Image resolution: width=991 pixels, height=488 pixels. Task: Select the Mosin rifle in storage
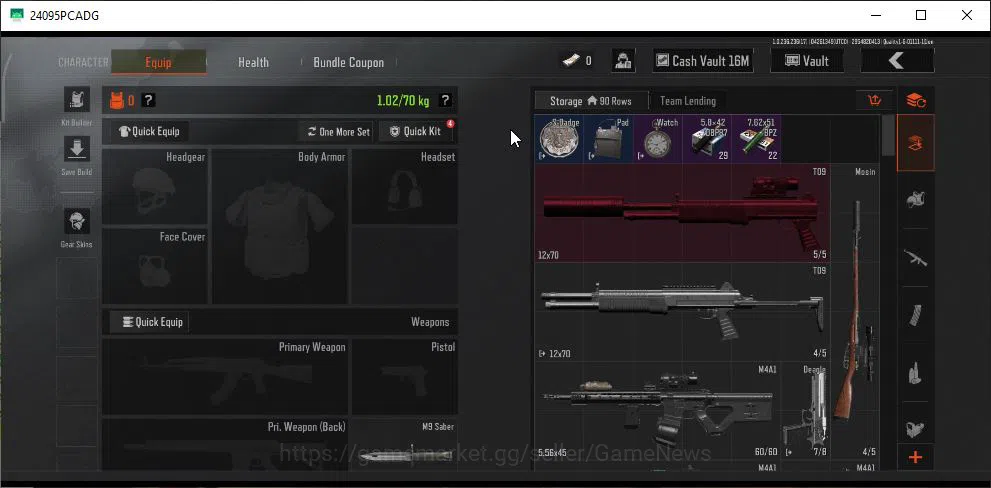tap(855, 312)
